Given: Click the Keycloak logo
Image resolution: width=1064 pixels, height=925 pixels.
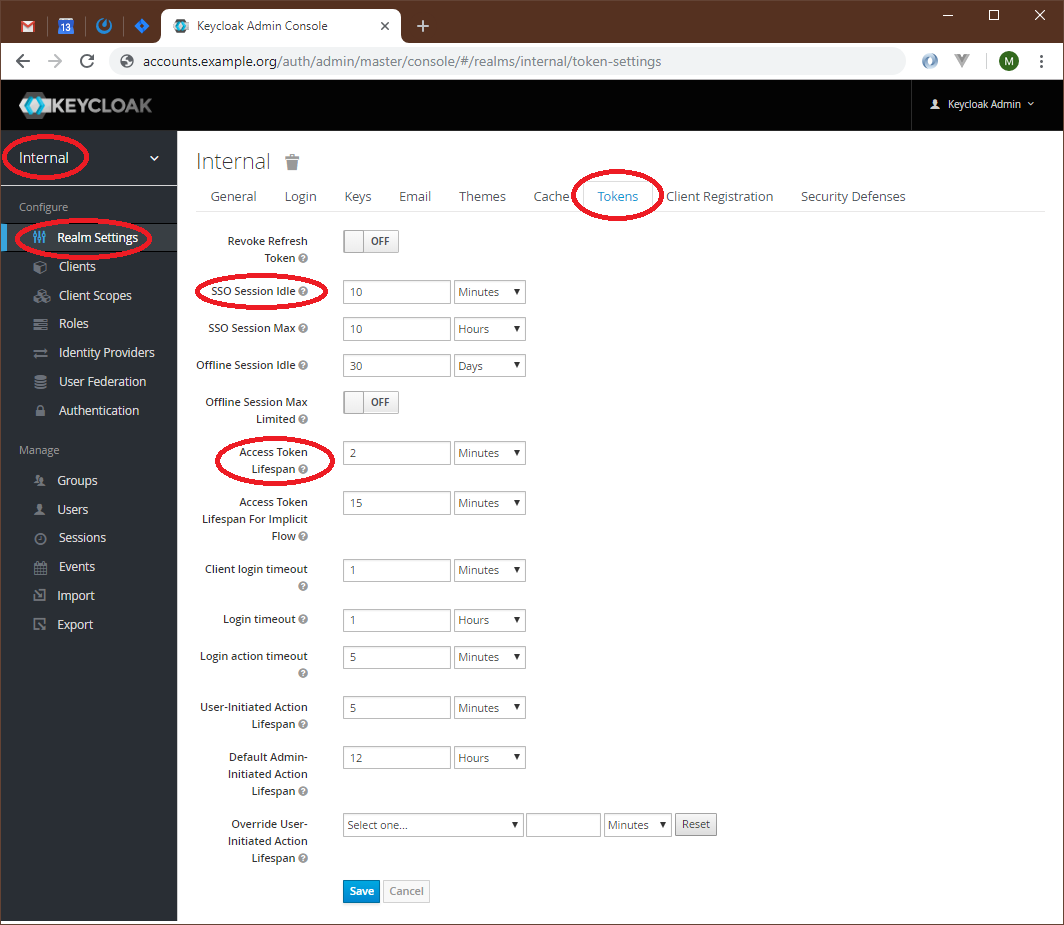Looking at the screenshot, I should 86,105.
